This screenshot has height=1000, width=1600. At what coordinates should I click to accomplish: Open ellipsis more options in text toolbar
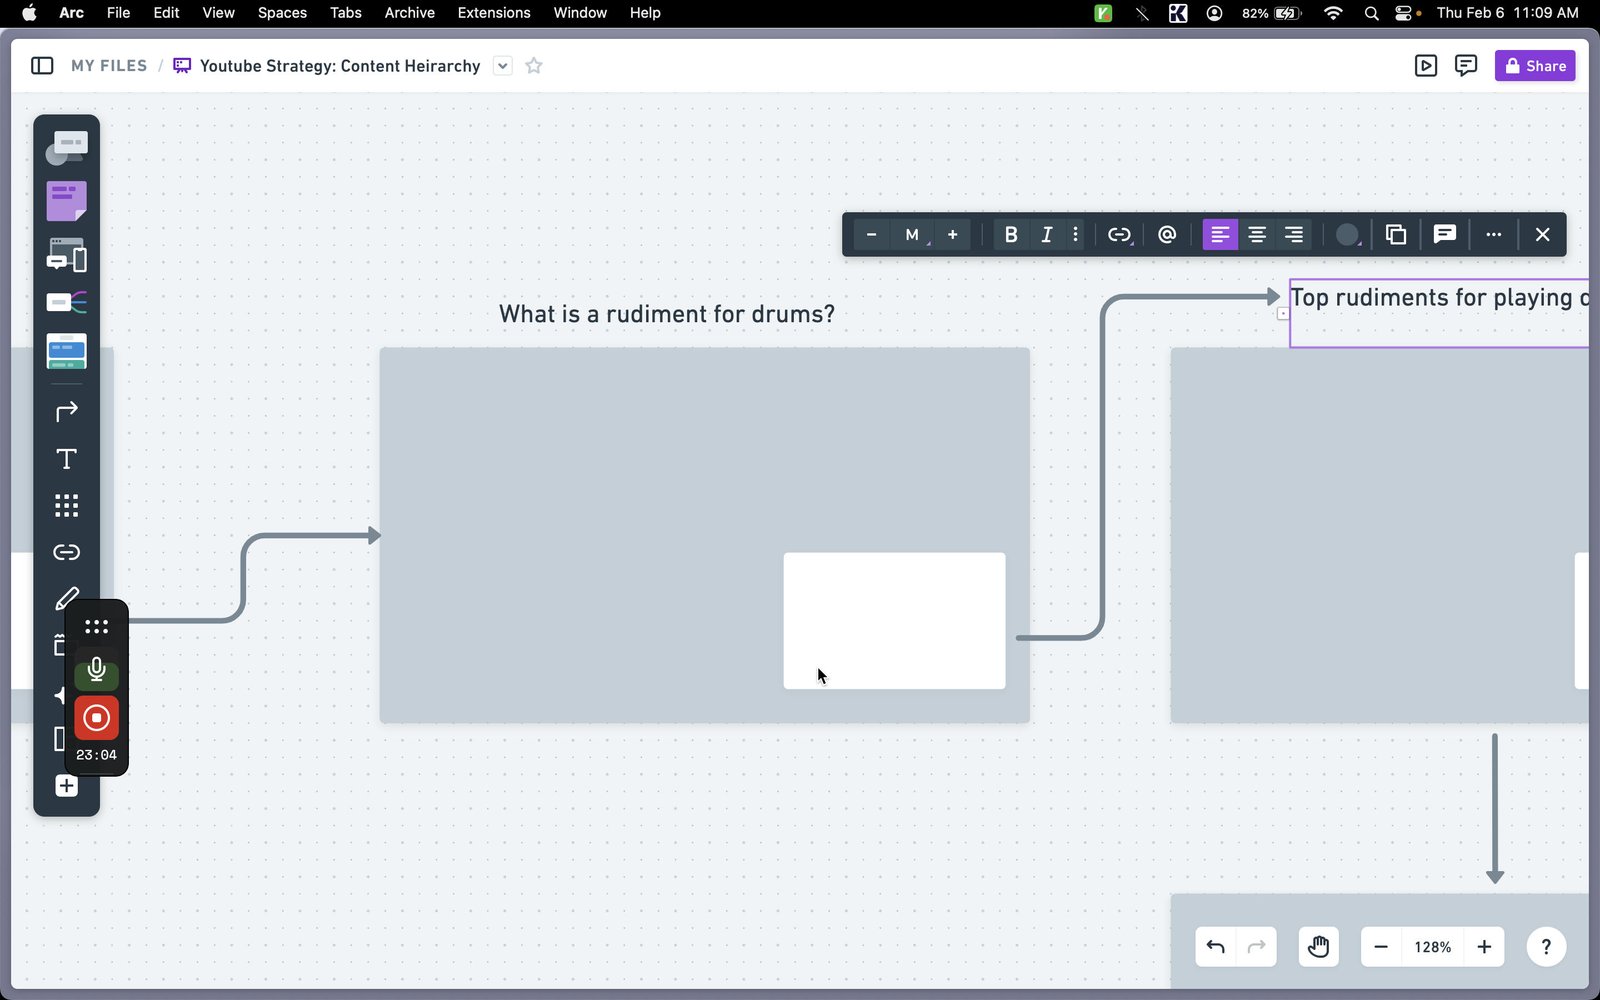pyautogui.click(x=1494, y=235)
